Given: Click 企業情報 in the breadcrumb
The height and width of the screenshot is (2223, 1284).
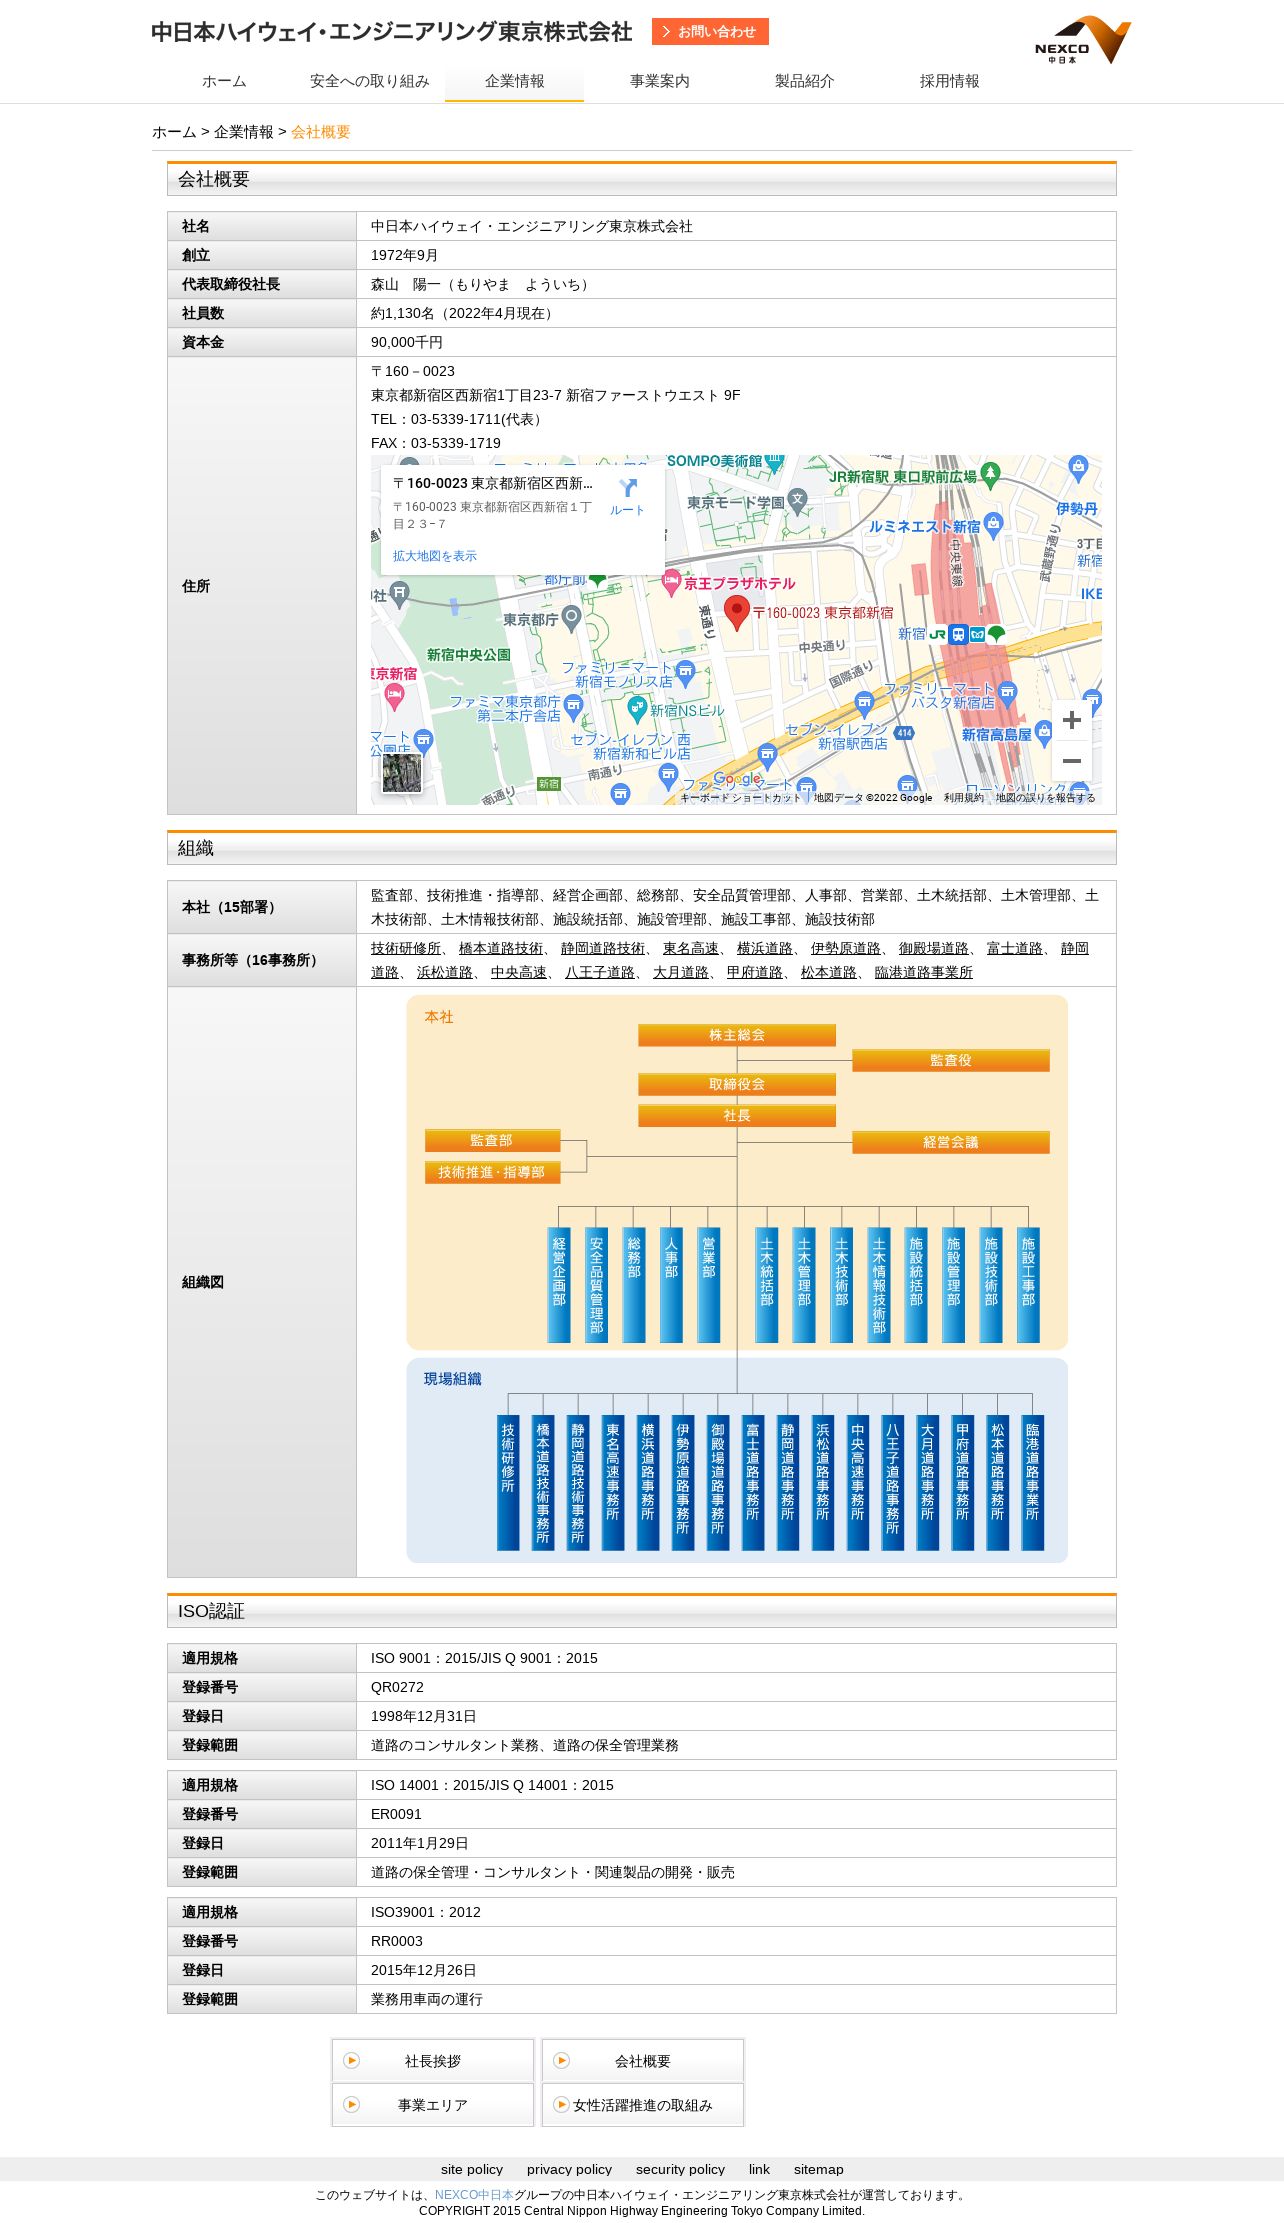Looking at the screenshot, I should click(243, 132).
